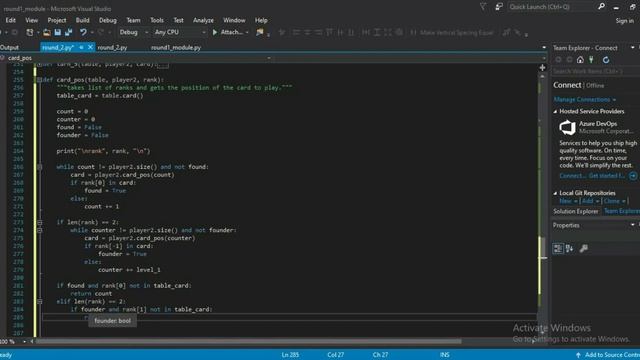Click the Save floppy disk icon
This screenshot has height=360, width=640.
click(x=58, y=32)
